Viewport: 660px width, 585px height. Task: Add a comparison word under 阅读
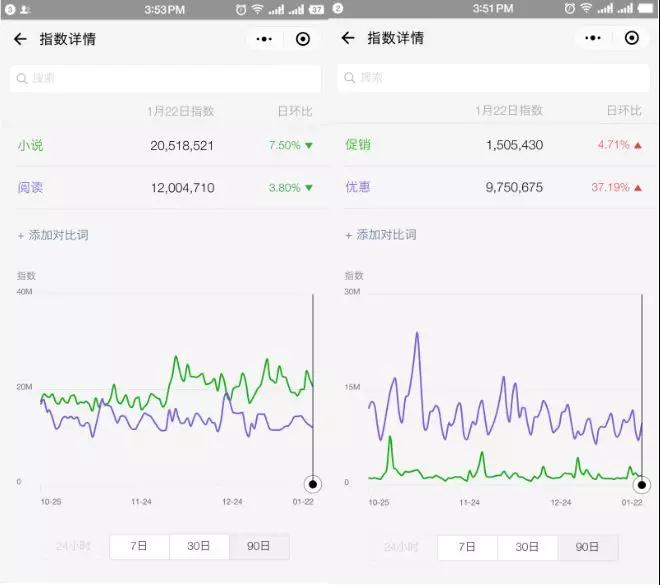point(53,235)
